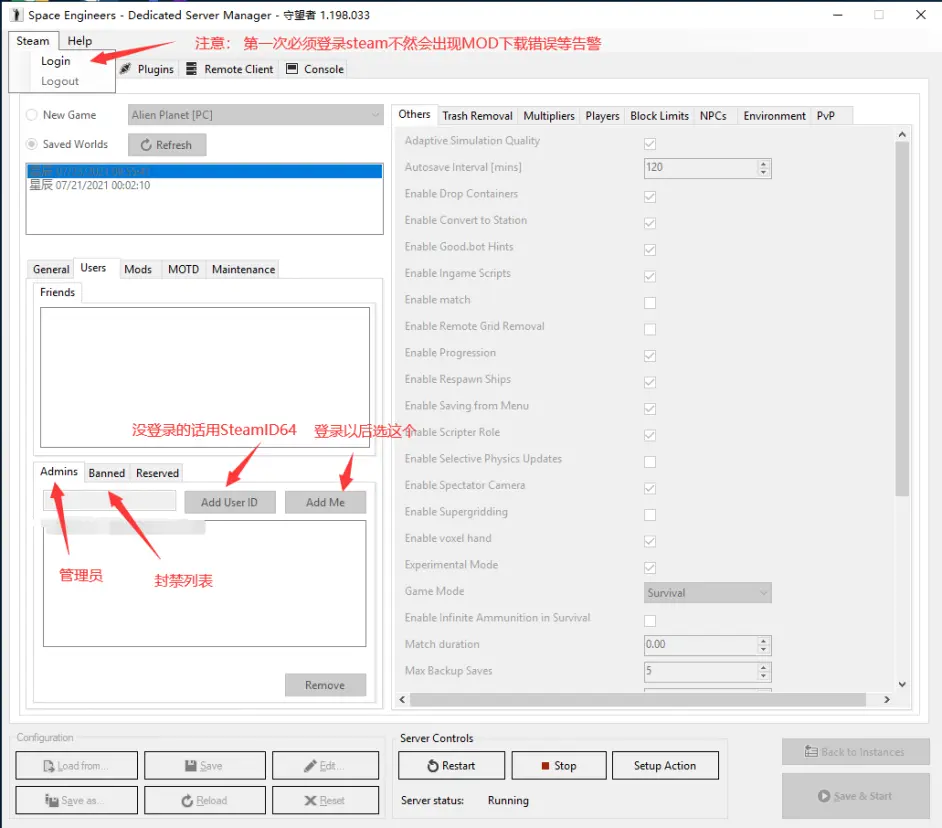This screenshot has height=828, width=942.
Task: Open the Others settings tab
Action: coord(415,114)
